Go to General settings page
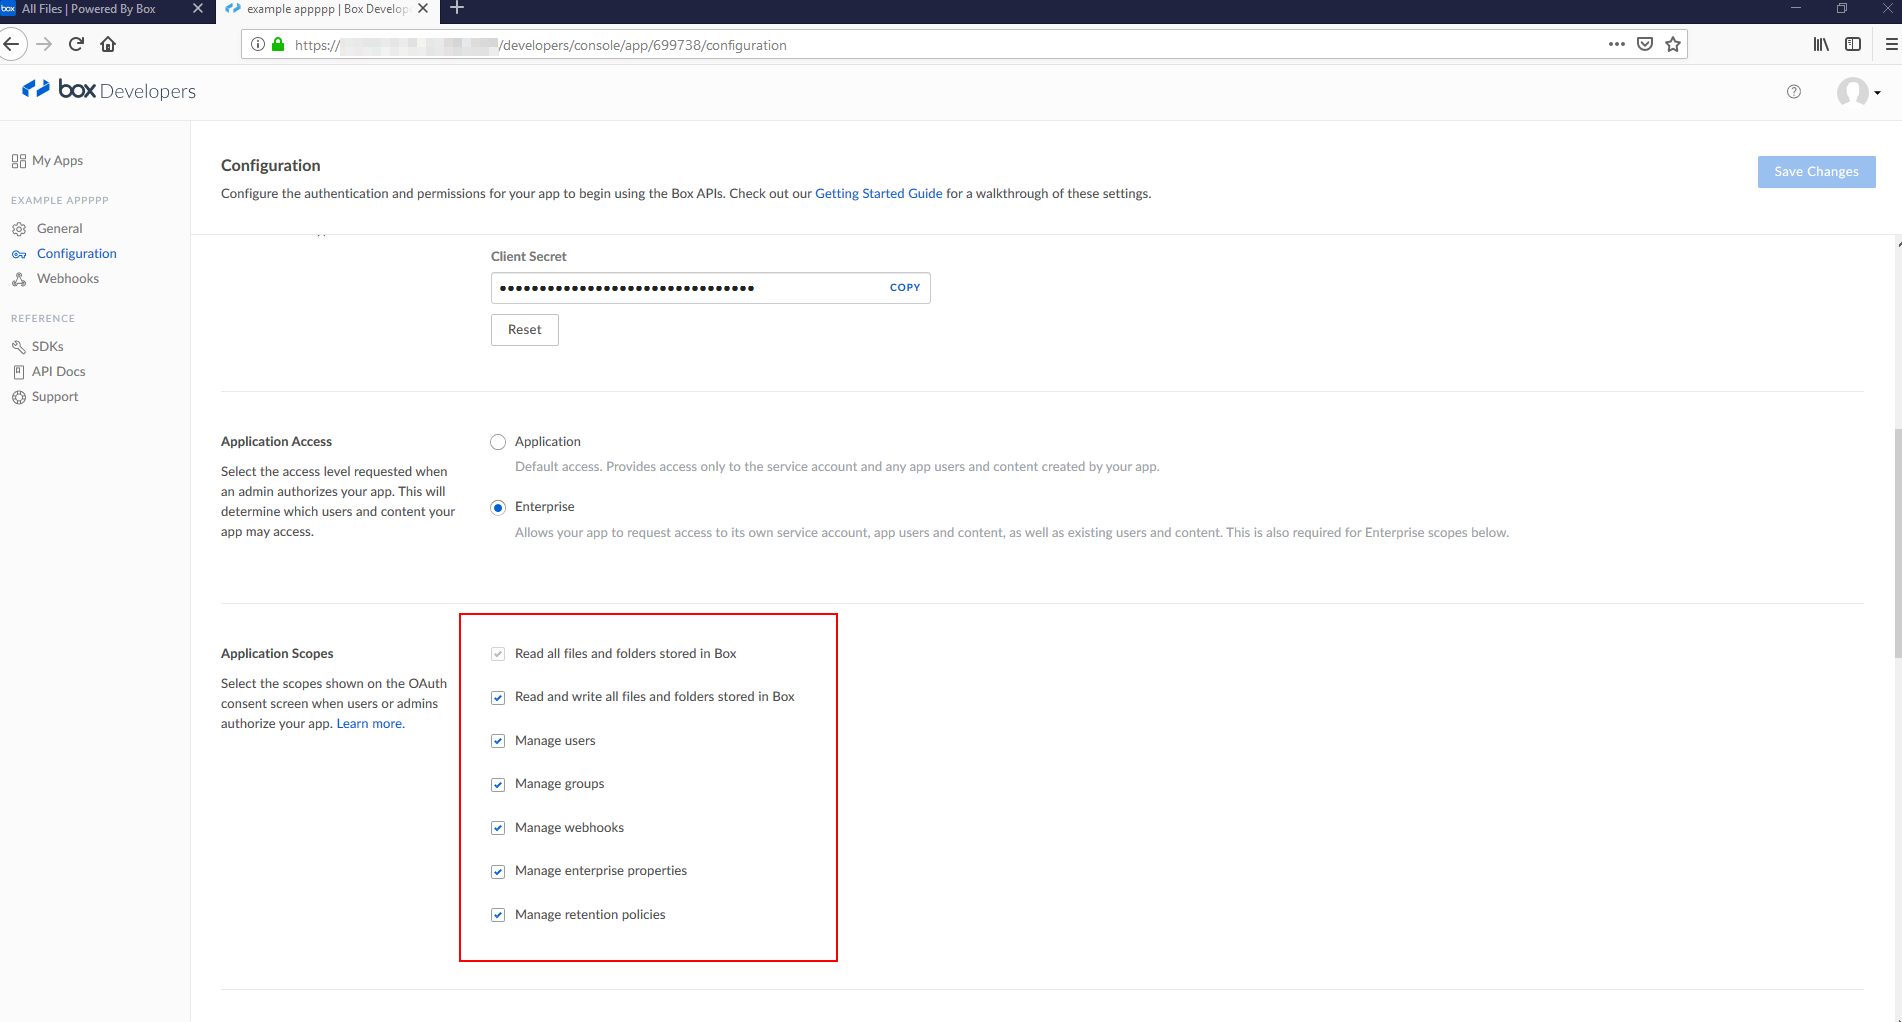This screenshot has width=1902, height=1022. (60, 229)
